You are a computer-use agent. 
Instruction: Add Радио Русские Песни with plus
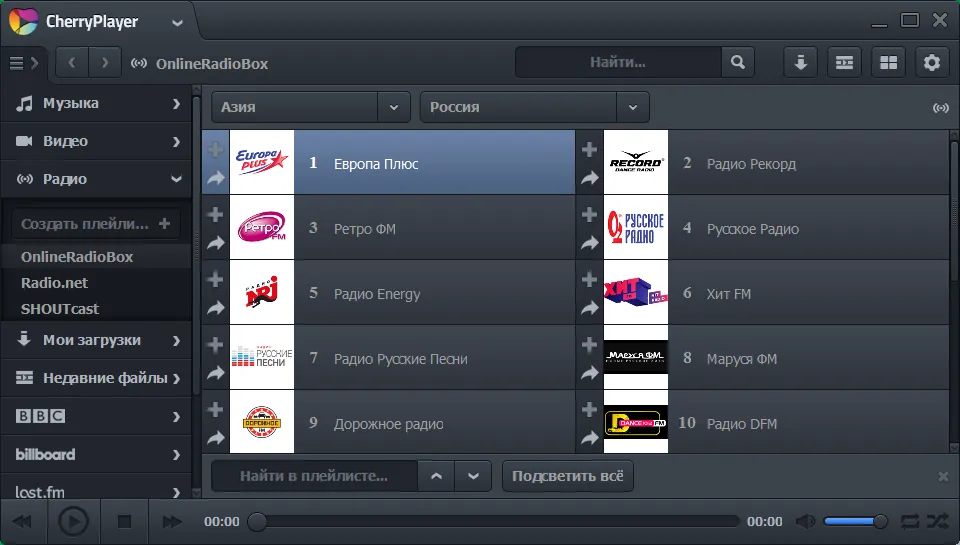point(215,344)
